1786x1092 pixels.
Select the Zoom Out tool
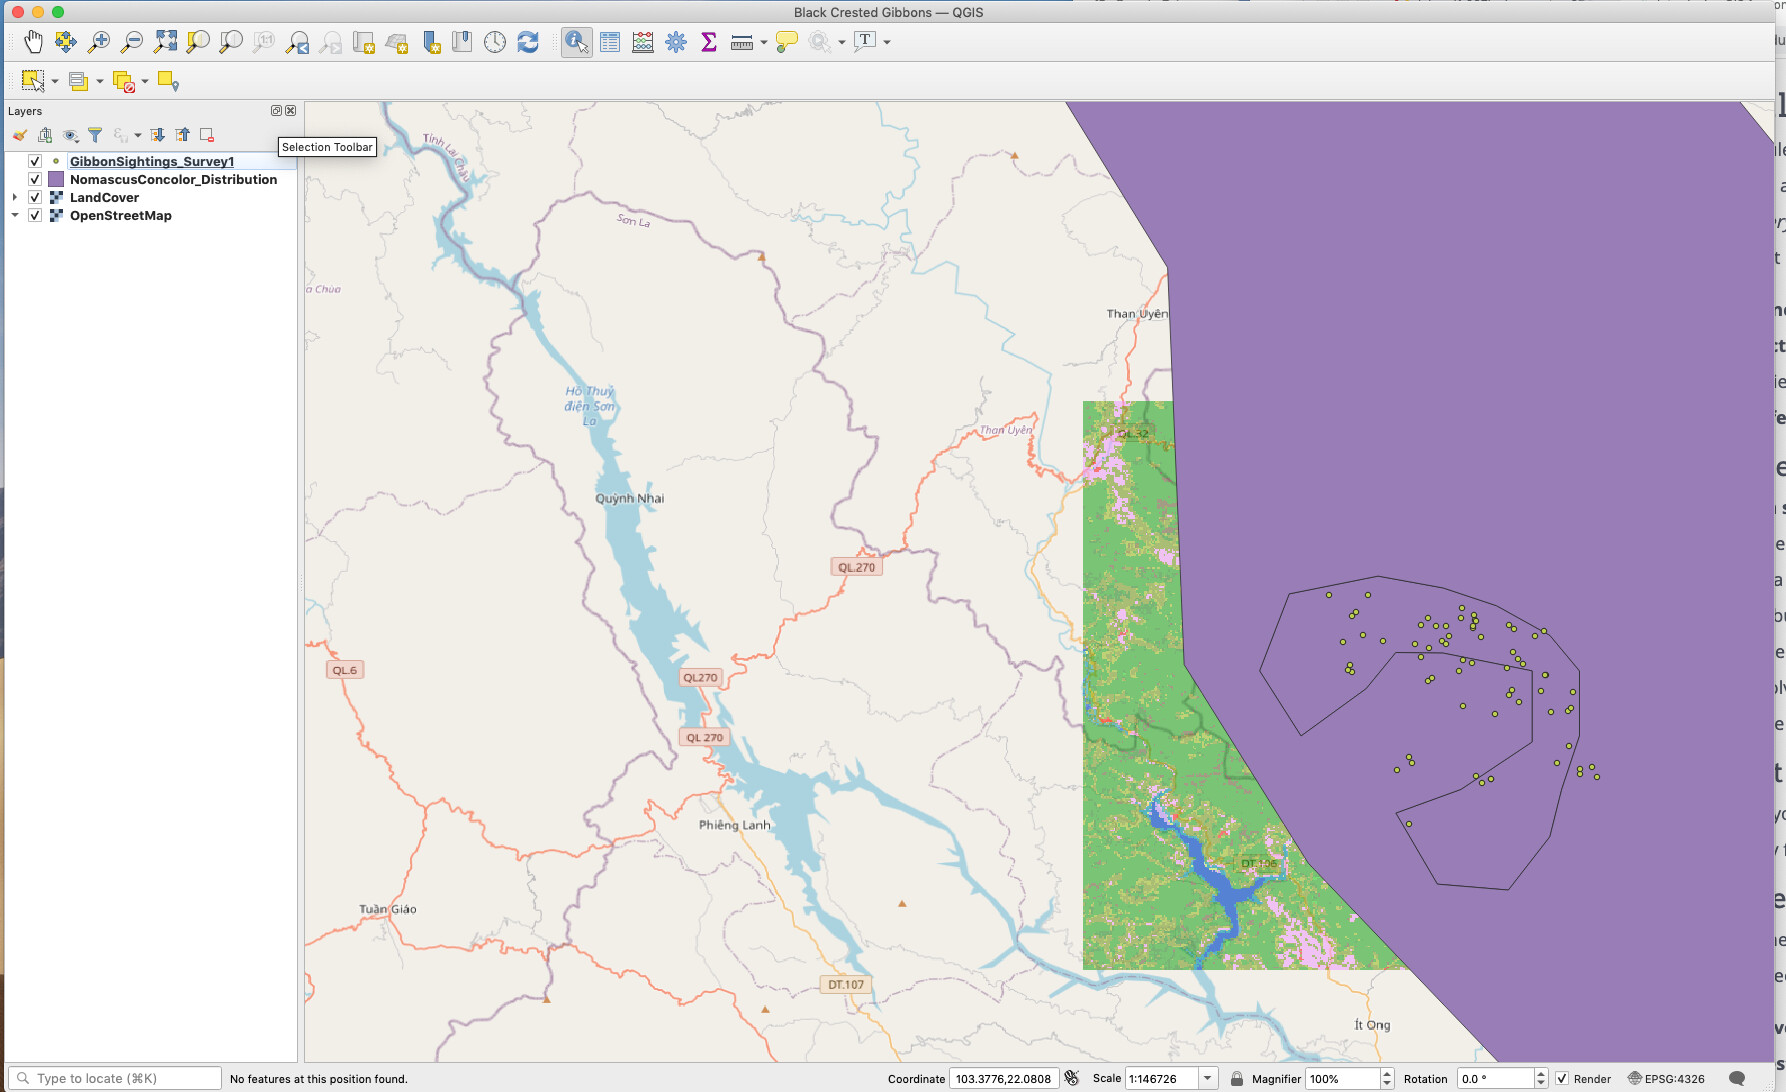click(x=132, y=42)
